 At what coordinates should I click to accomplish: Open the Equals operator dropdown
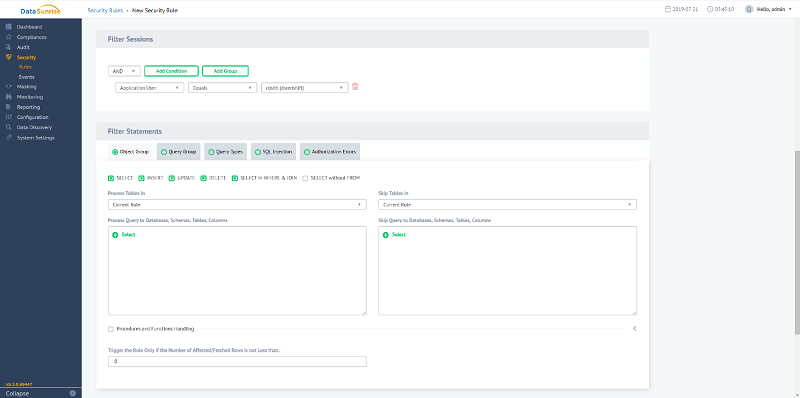coord(222,88)
